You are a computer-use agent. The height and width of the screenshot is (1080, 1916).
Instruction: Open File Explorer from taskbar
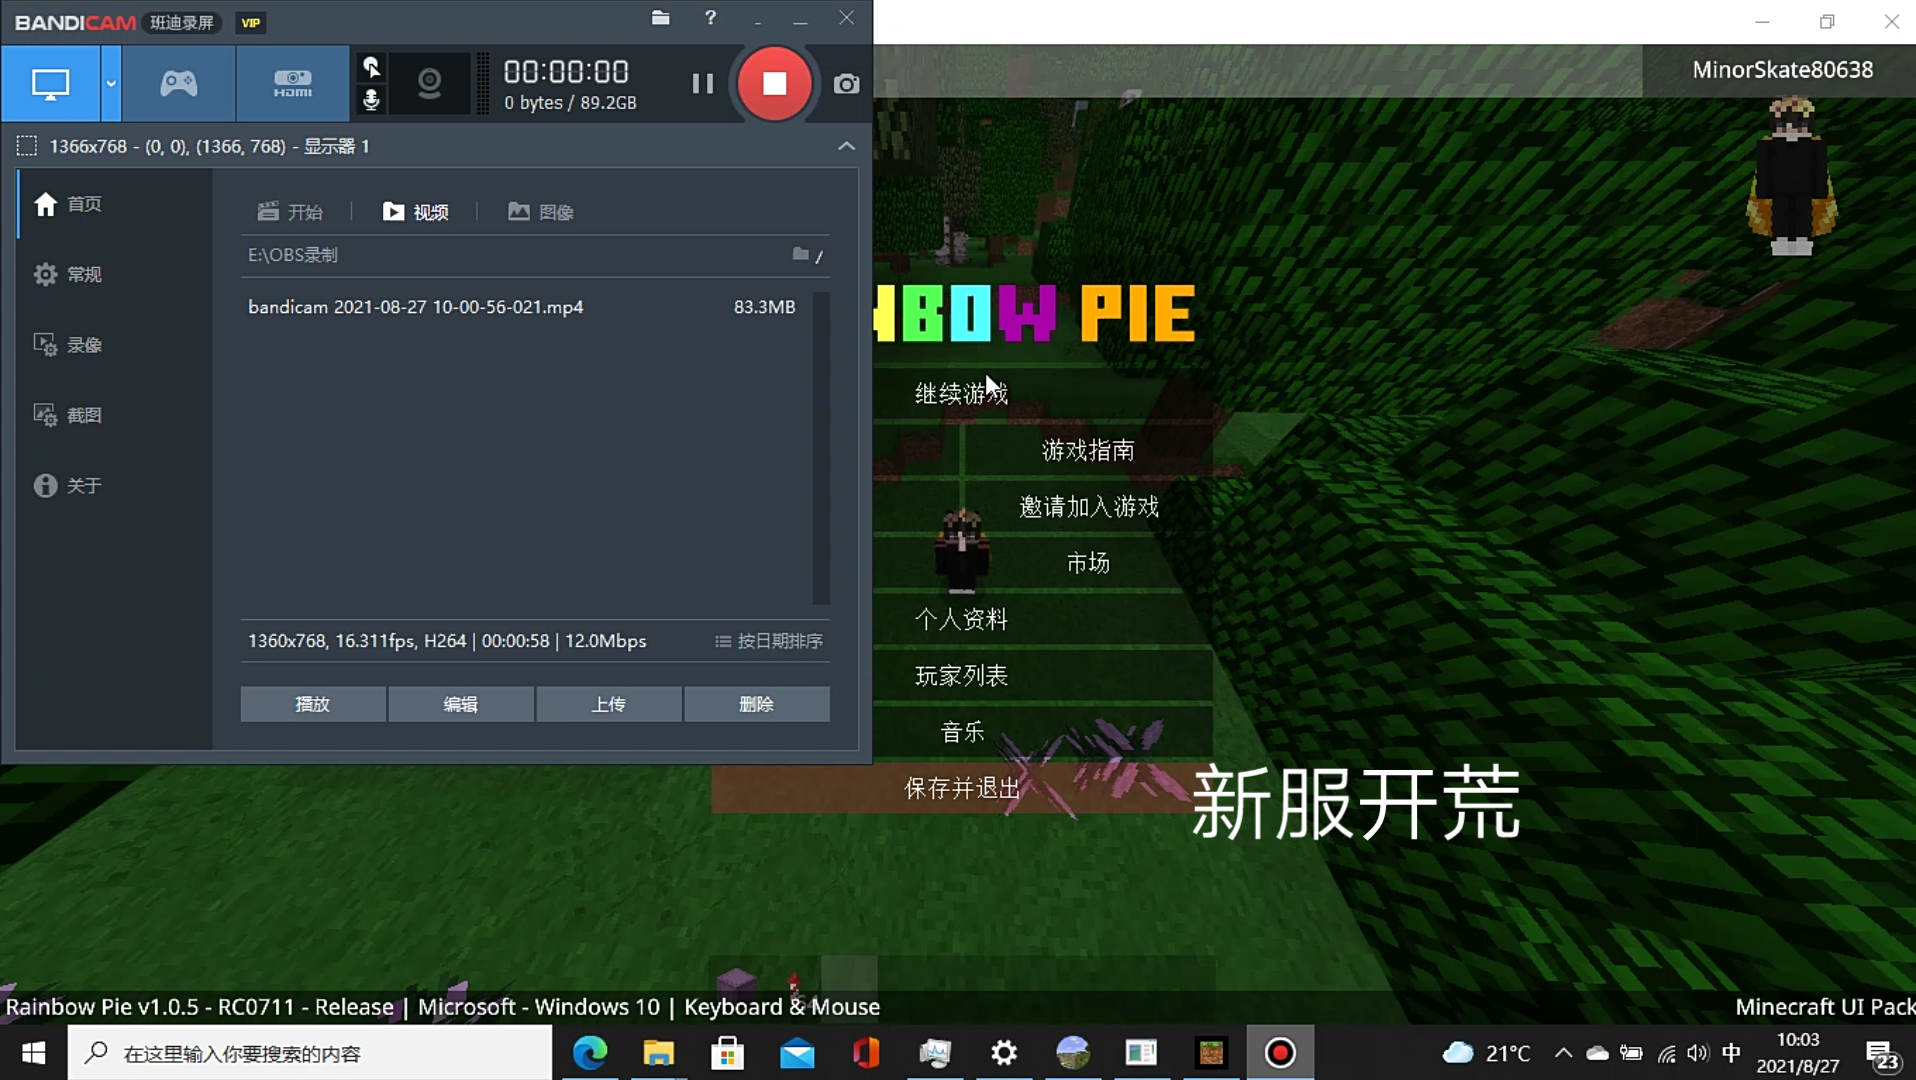pyautogui.click(x=659, y=1053)
